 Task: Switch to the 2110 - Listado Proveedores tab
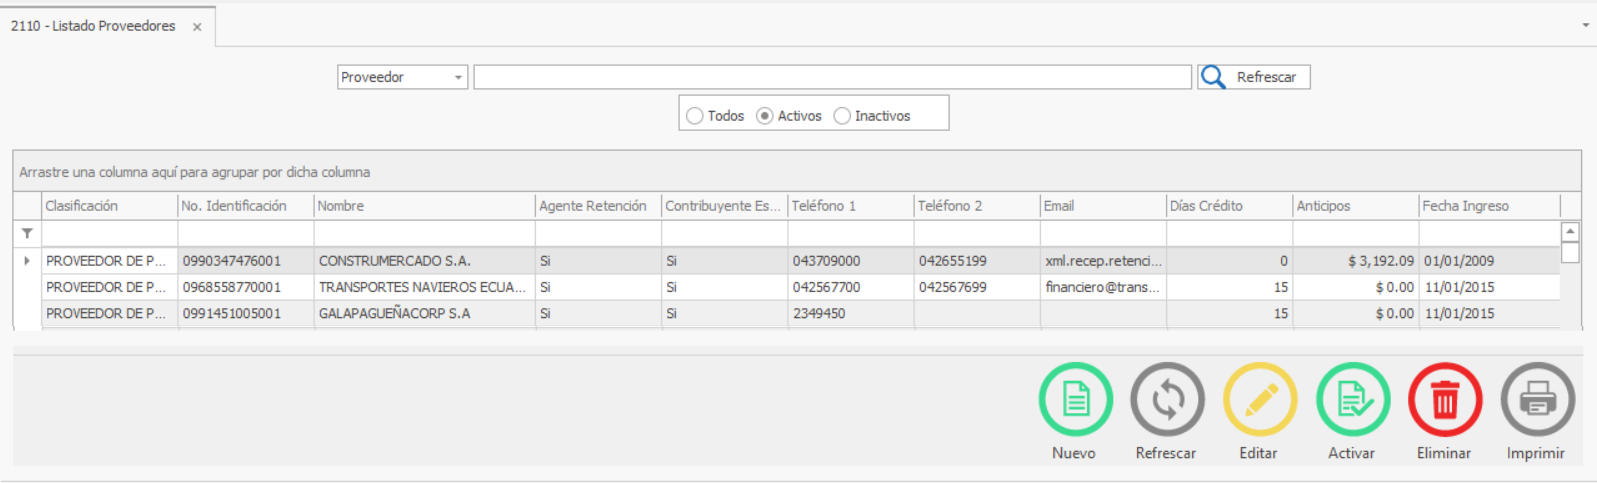point(93,26)
